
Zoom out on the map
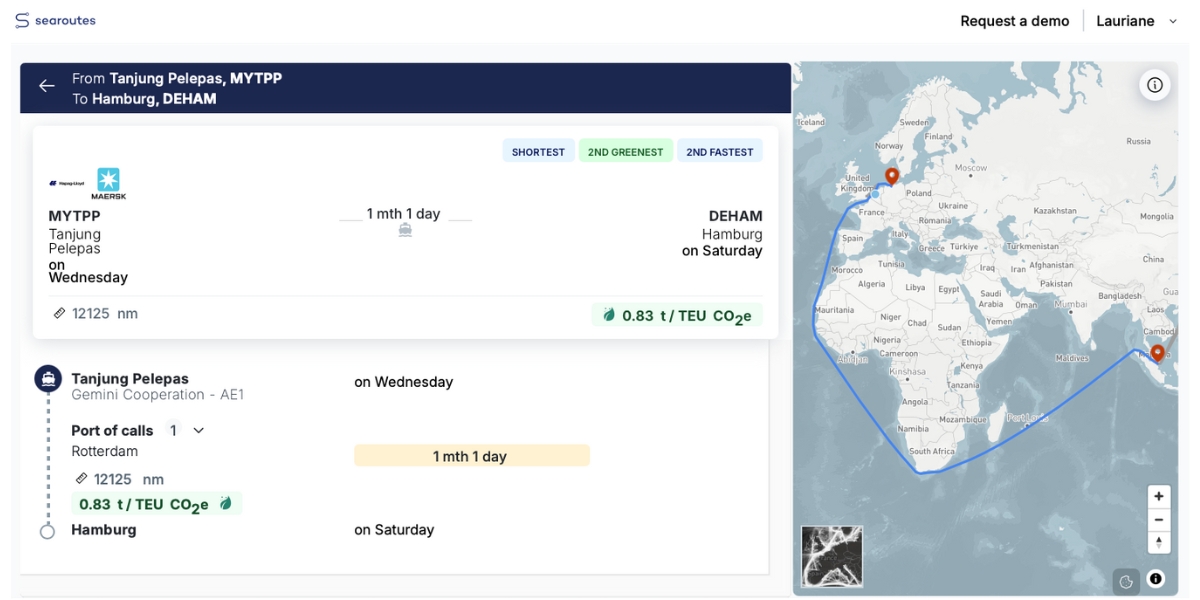pyautogui.click(x=1158, y=519)
